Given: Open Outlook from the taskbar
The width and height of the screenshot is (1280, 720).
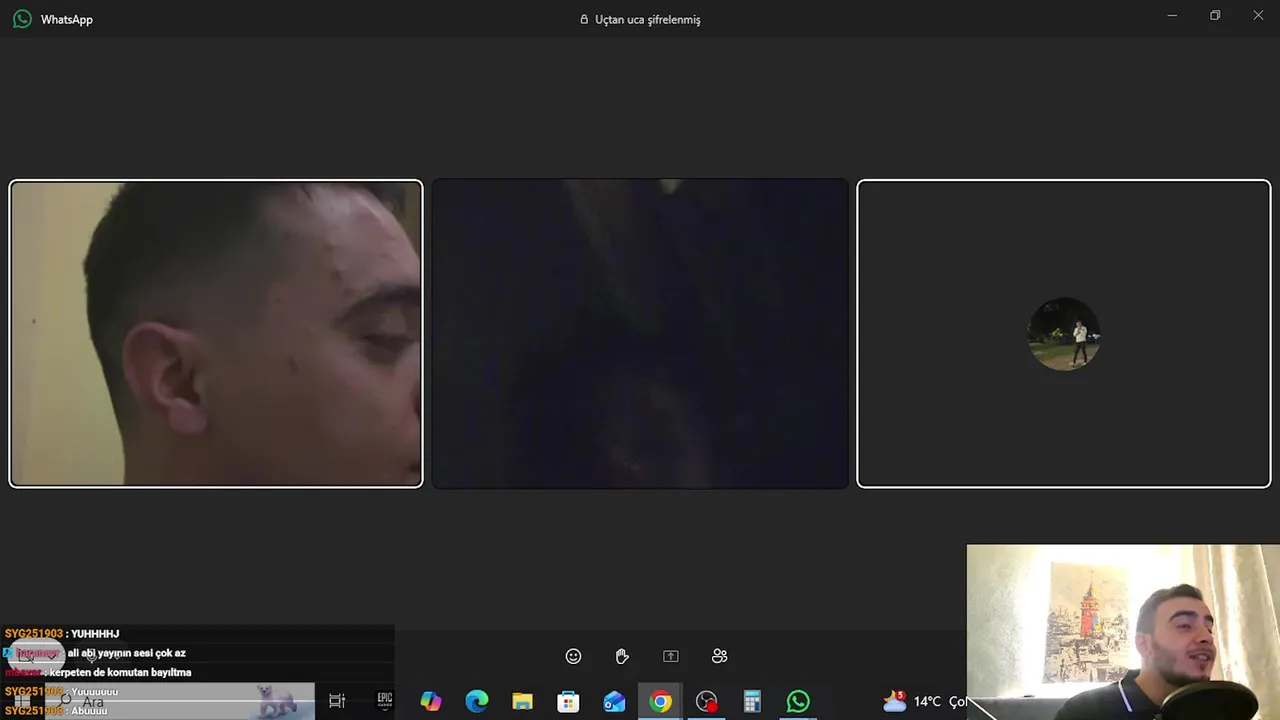Looking at the screenshot, I should point(614,701).
